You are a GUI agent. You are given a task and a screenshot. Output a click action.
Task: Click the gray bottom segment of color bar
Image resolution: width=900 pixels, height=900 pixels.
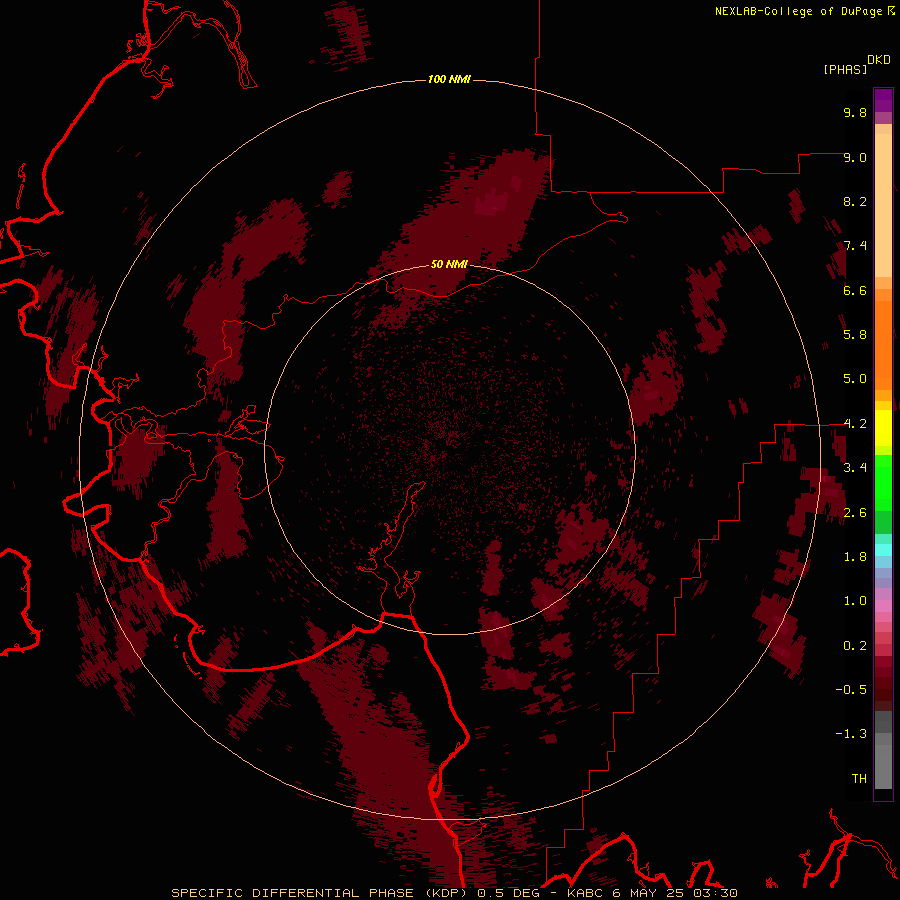click(883, 766)
